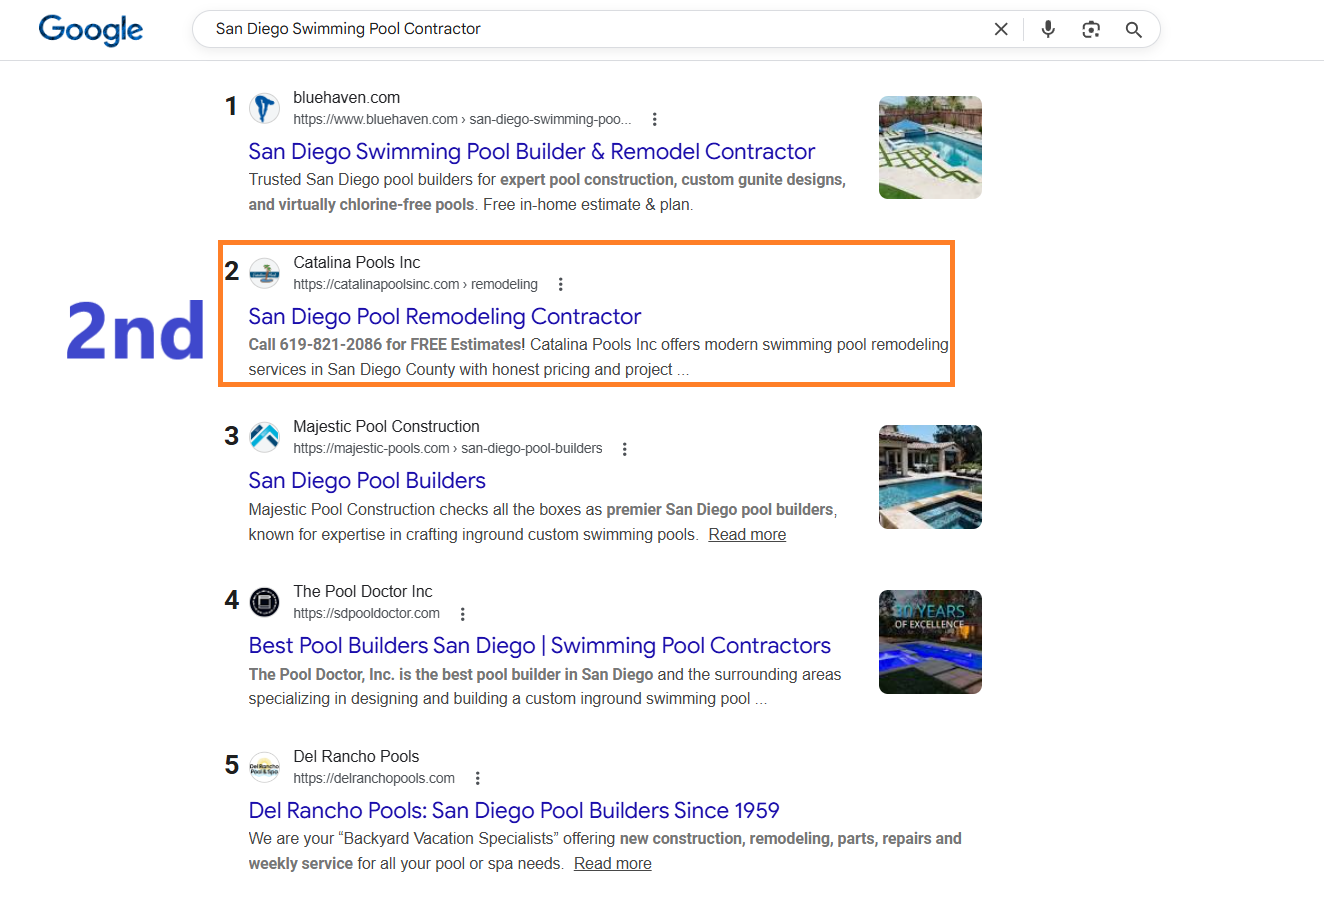Image resolution: width=1324 pixels, height=897 pixels.
Task: Click 'The Pool Doctor Inc' site name
Action: pyautogui.click(x=363, y=591)
